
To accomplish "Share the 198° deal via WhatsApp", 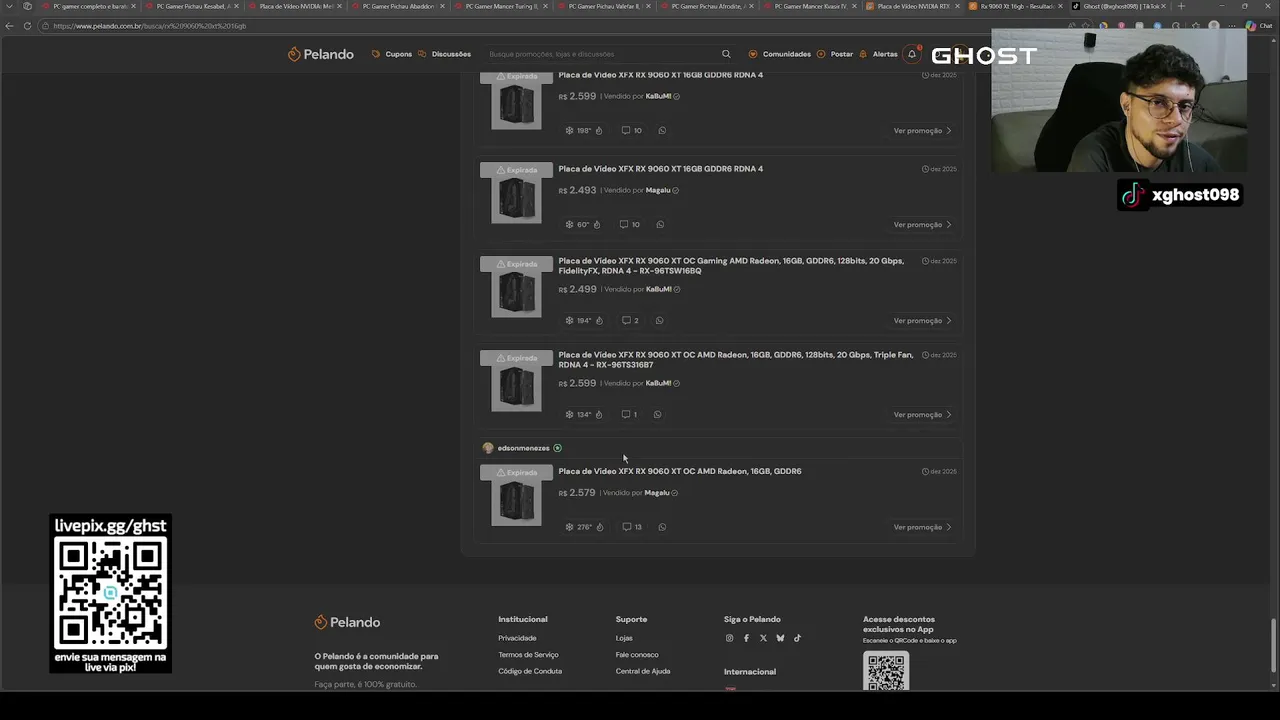I will (x=662, y=130).
